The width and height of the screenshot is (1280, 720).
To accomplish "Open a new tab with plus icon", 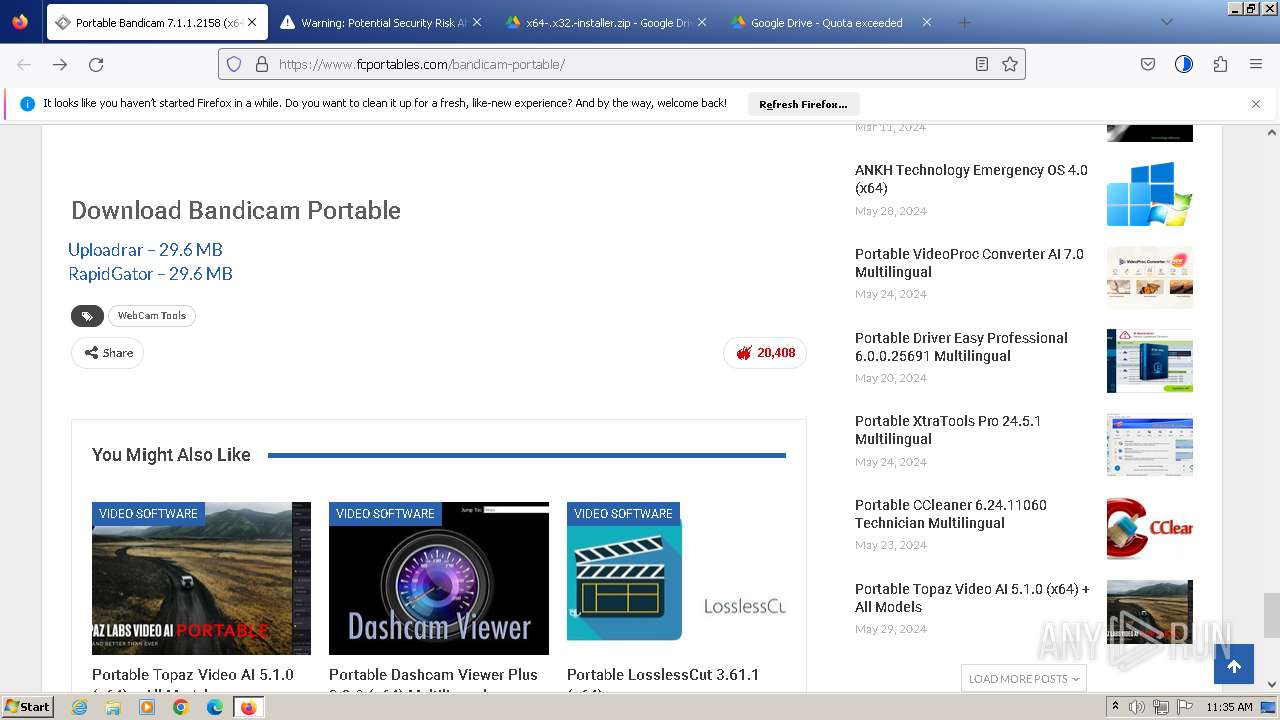I will click(964, 22).
